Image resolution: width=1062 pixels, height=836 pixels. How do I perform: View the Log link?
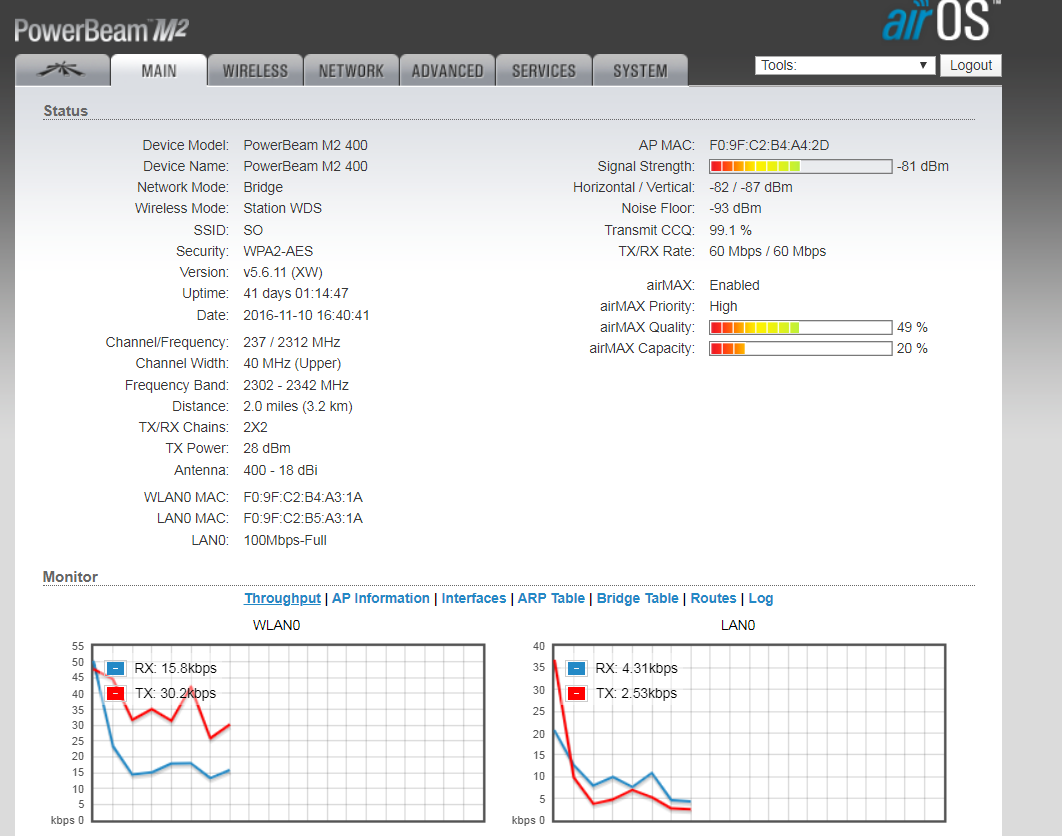pos(761,598)
